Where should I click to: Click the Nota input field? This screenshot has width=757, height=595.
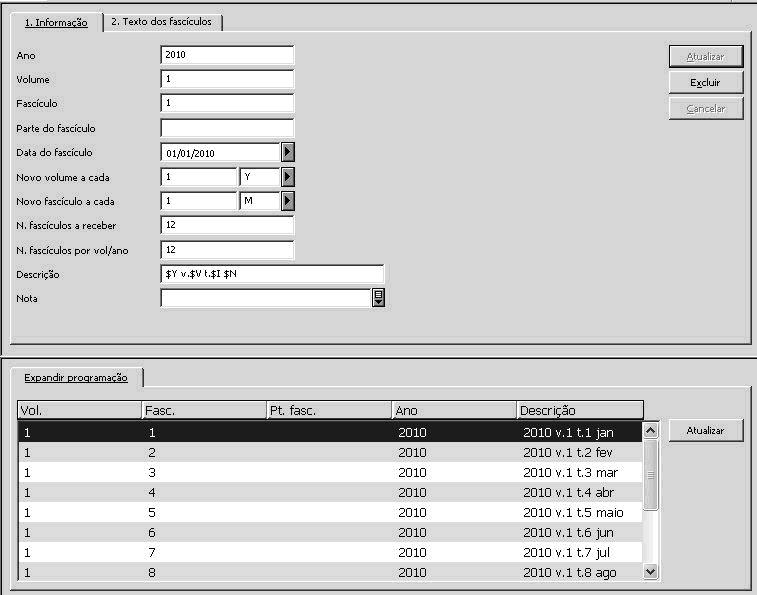pos(266,298)
